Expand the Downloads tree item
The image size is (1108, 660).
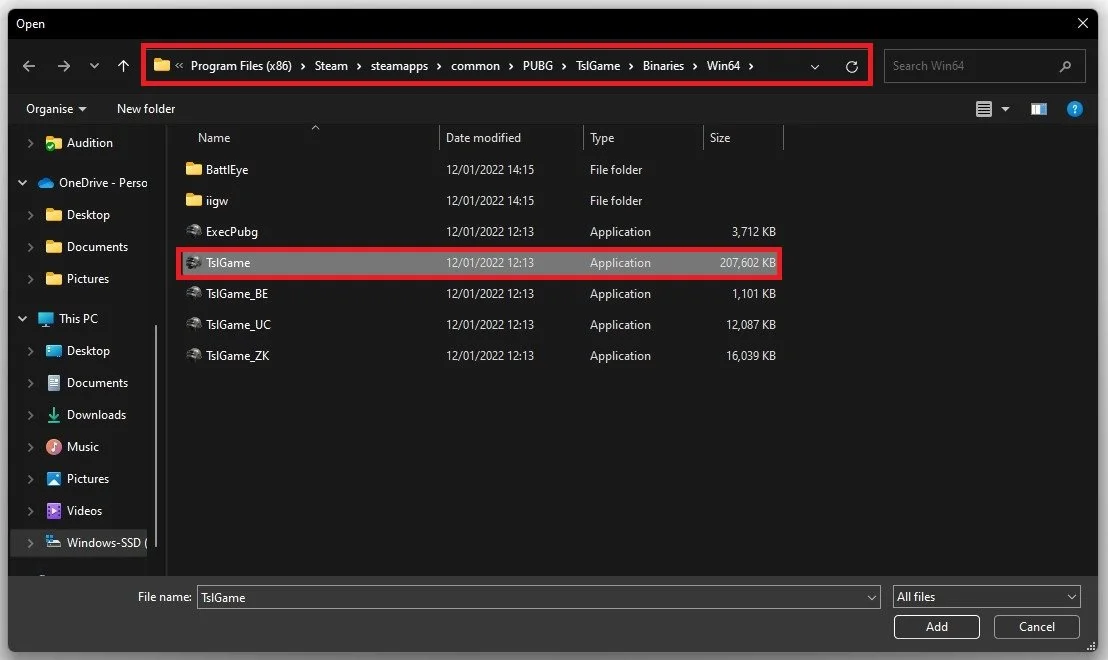[x=30, y=415]
